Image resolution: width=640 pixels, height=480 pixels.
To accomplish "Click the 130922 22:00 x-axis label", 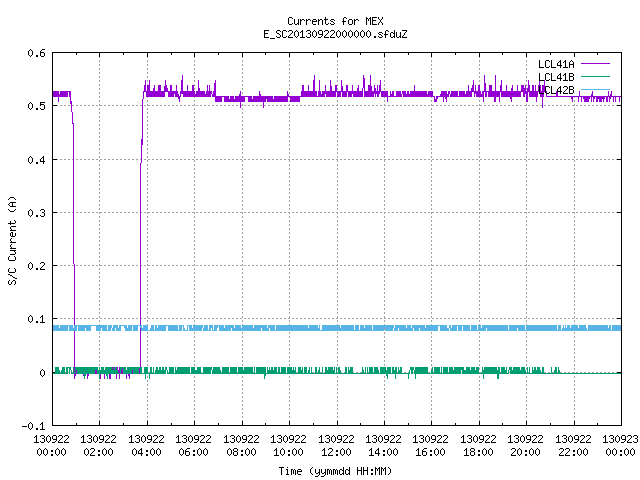I will [573, 446].
